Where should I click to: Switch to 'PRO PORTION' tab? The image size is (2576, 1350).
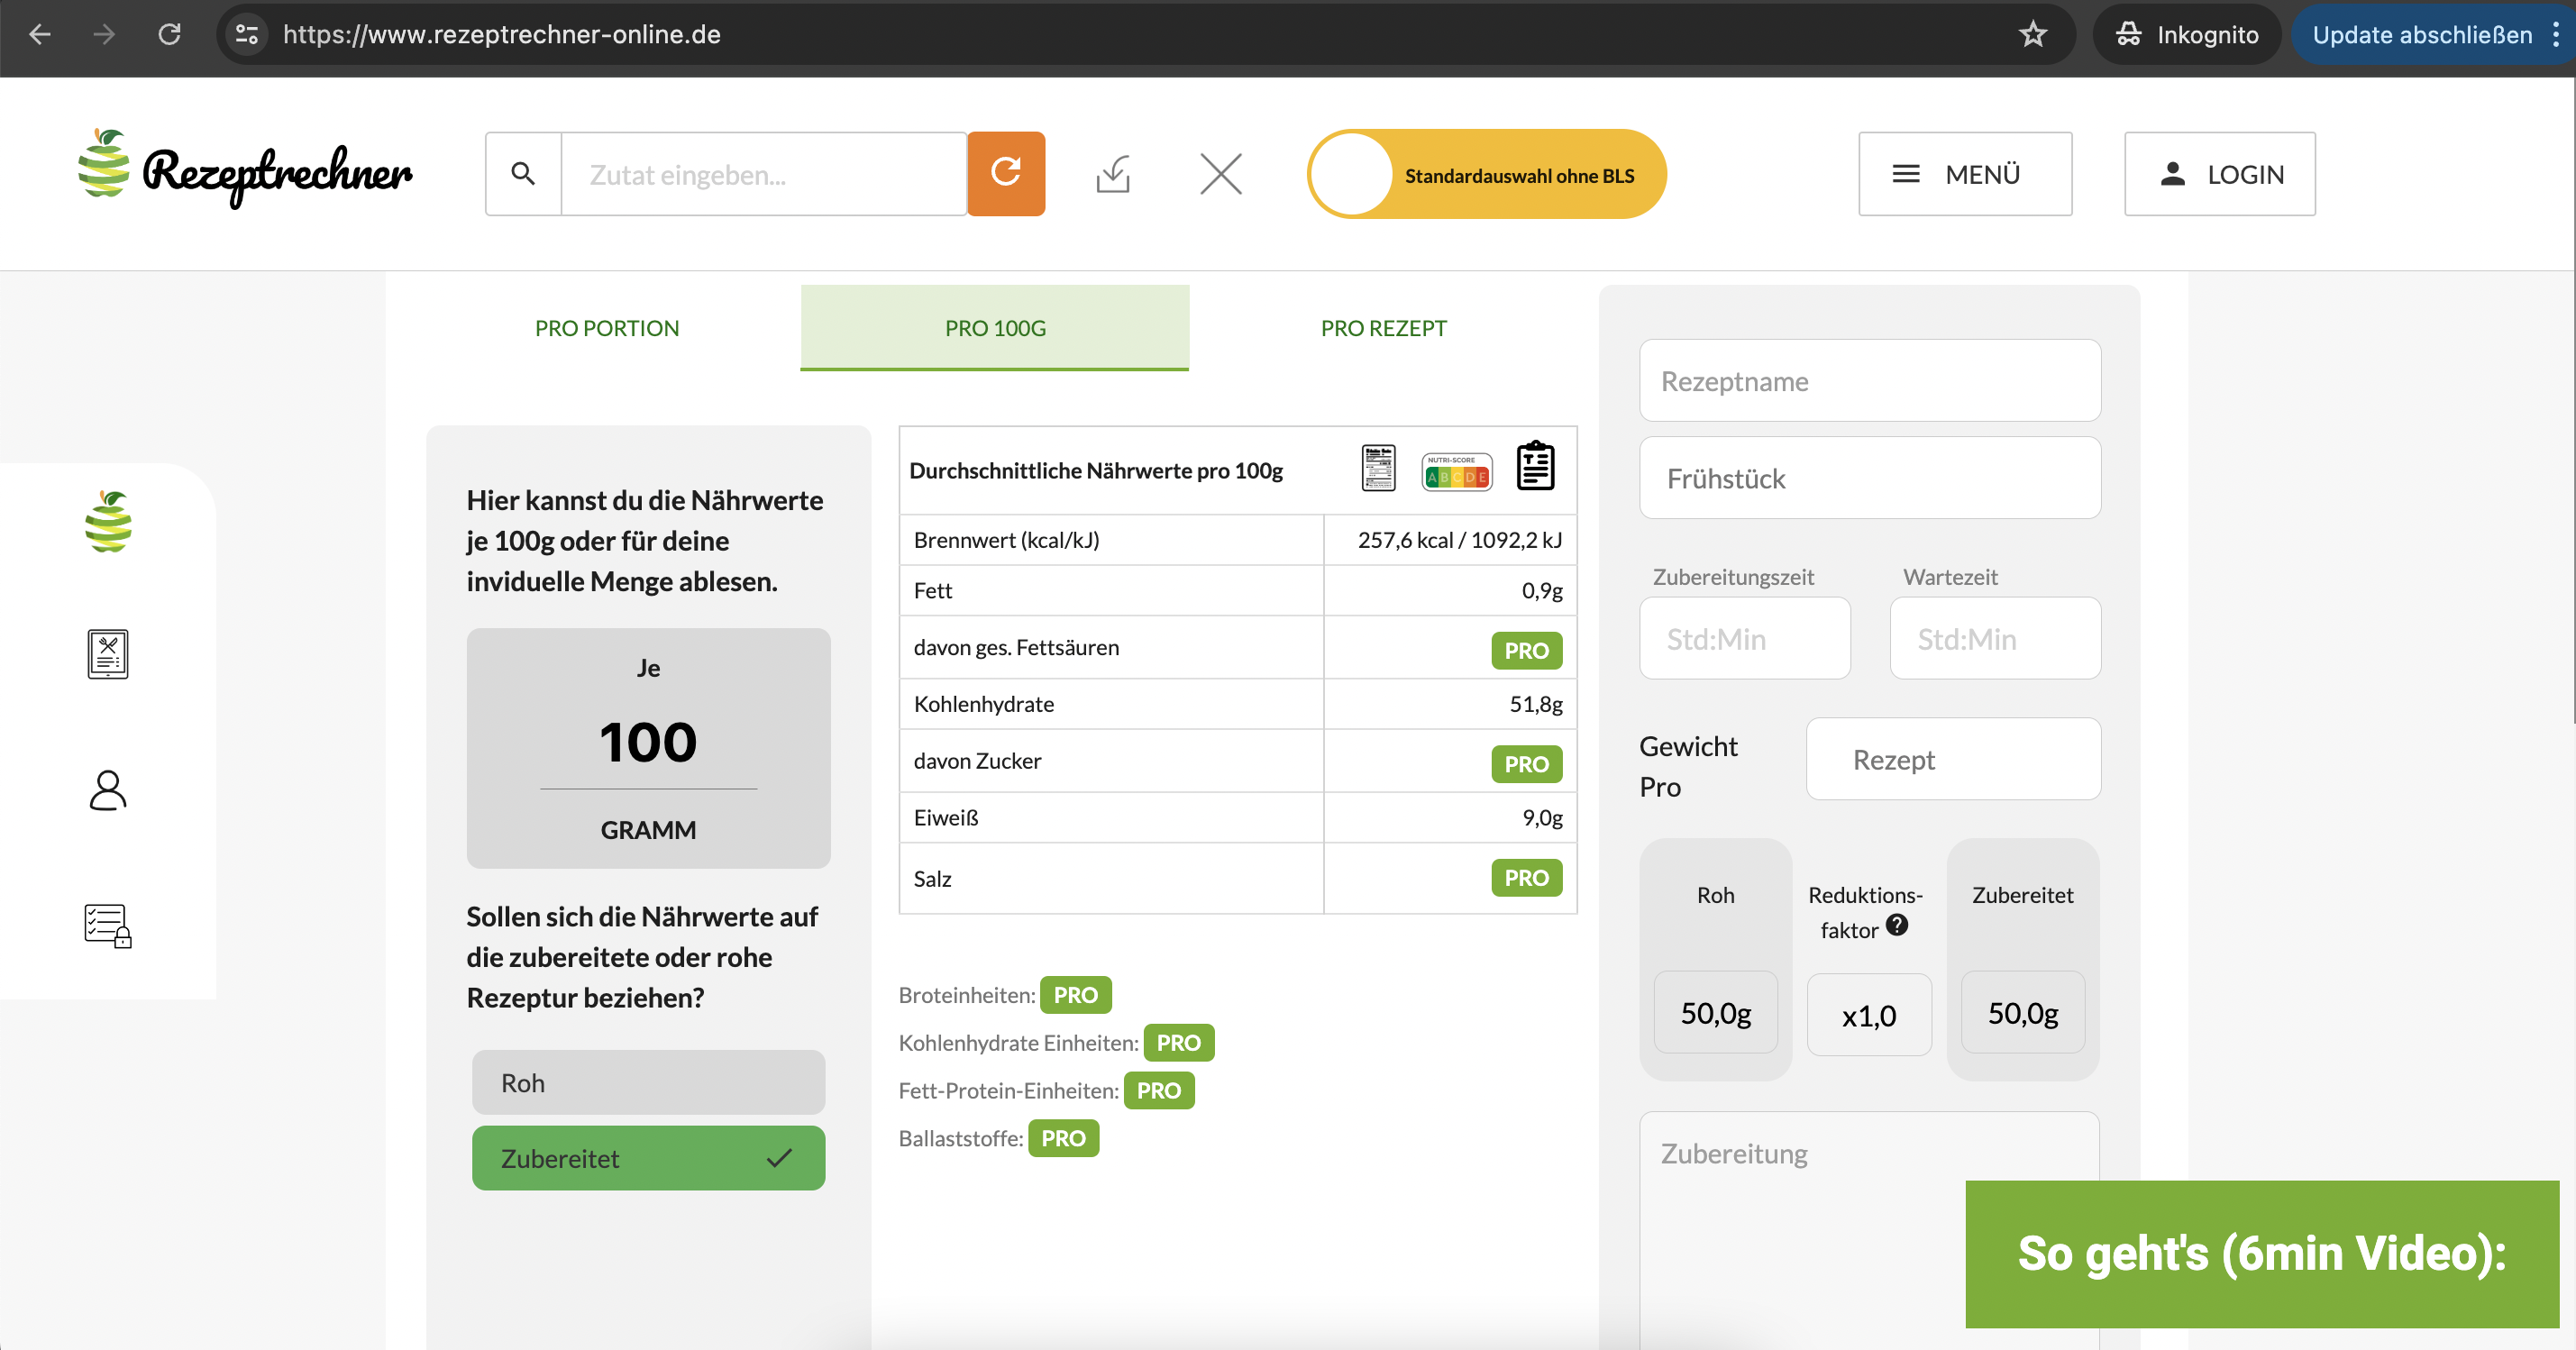(x=605, y=327)
